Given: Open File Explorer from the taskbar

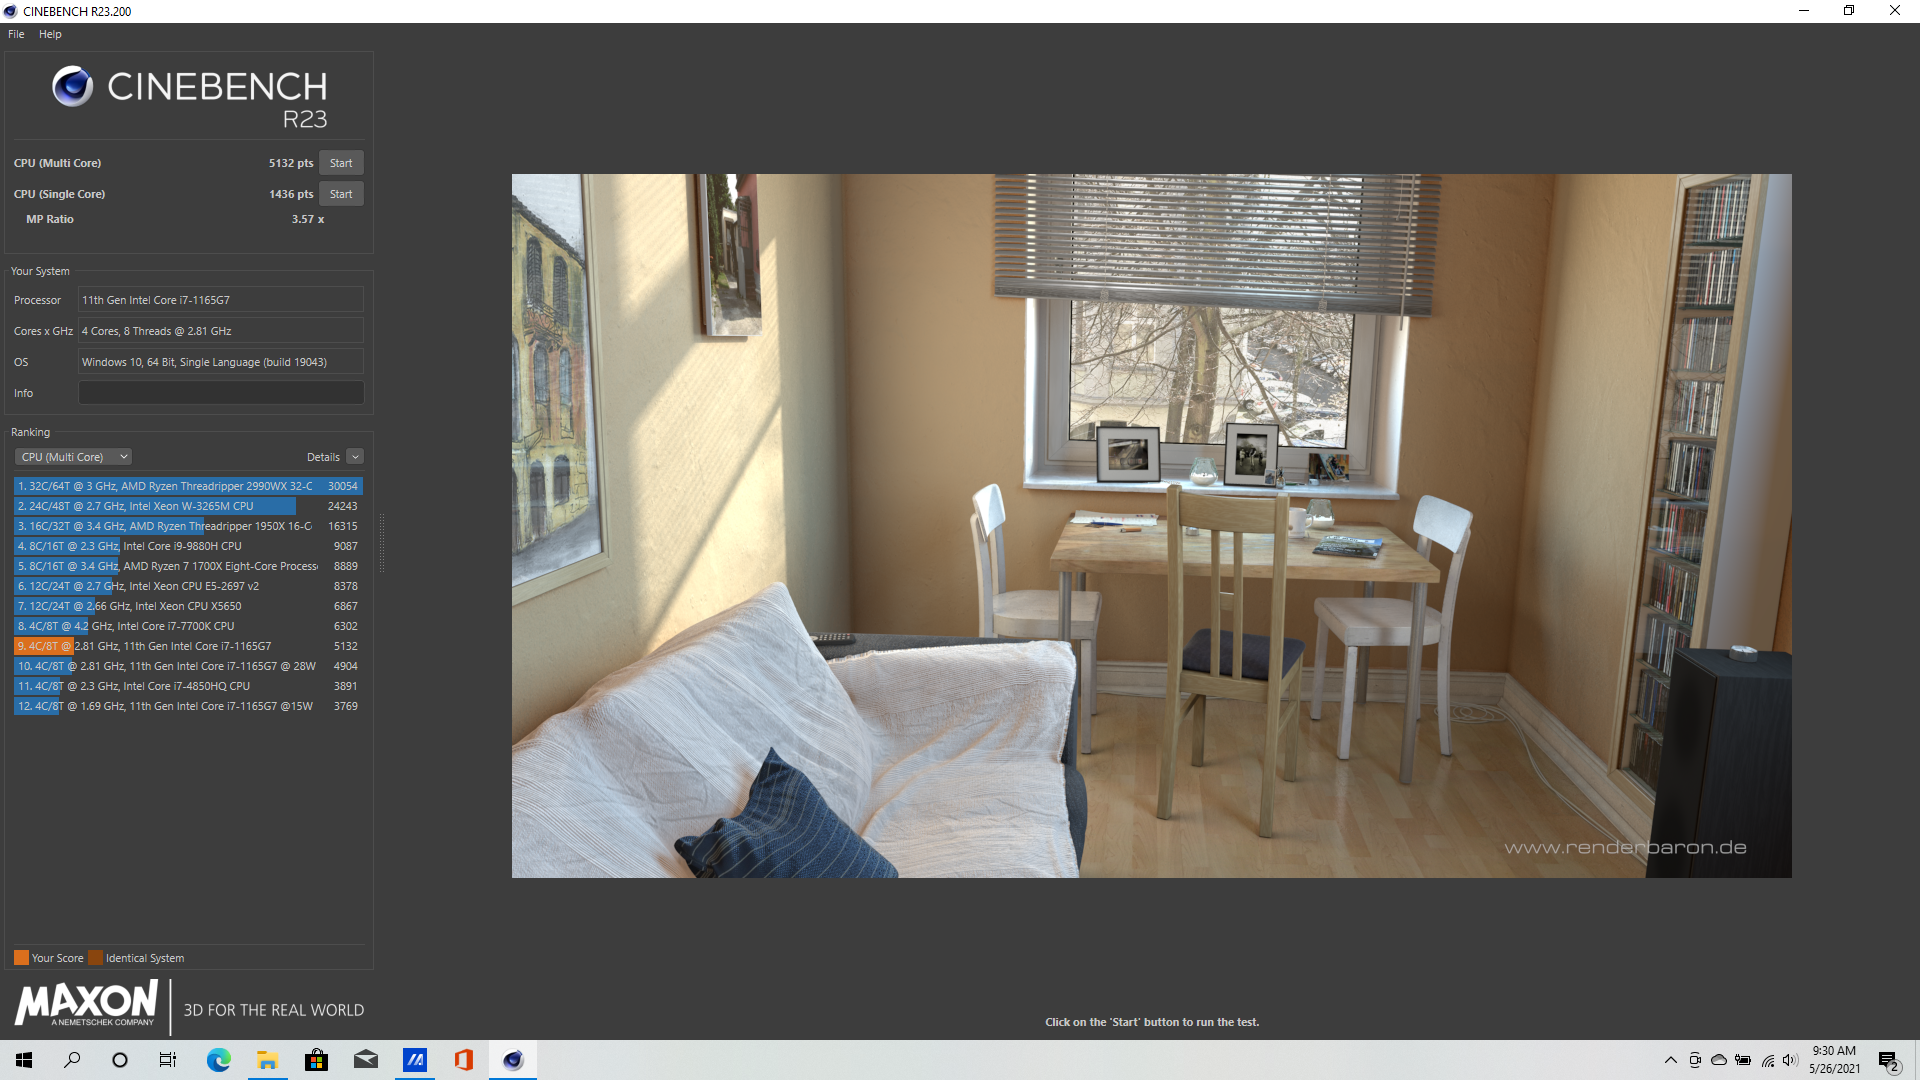Looking at the screenshot, I should (267, 1060).
